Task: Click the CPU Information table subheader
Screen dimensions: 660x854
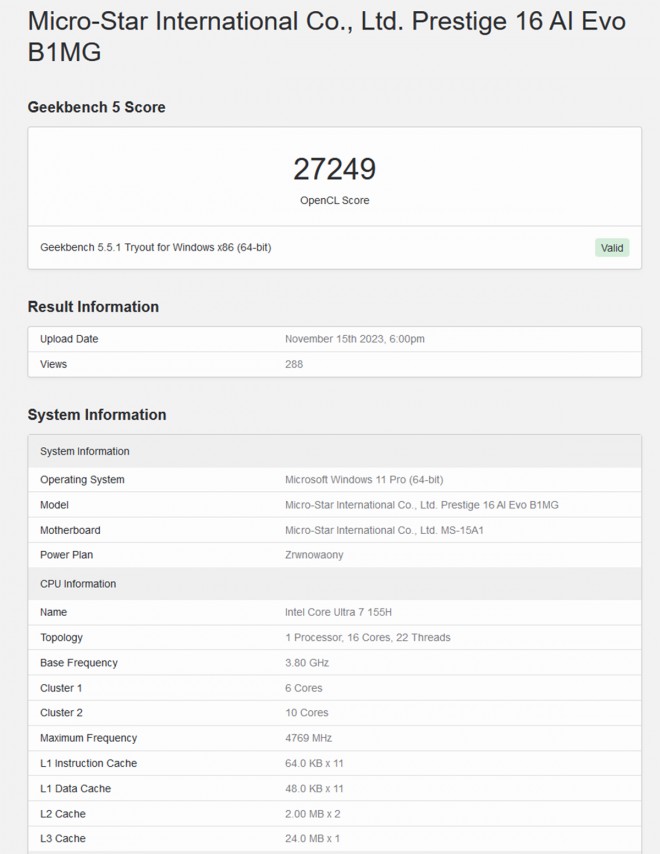Action: (x=78, y=584)
